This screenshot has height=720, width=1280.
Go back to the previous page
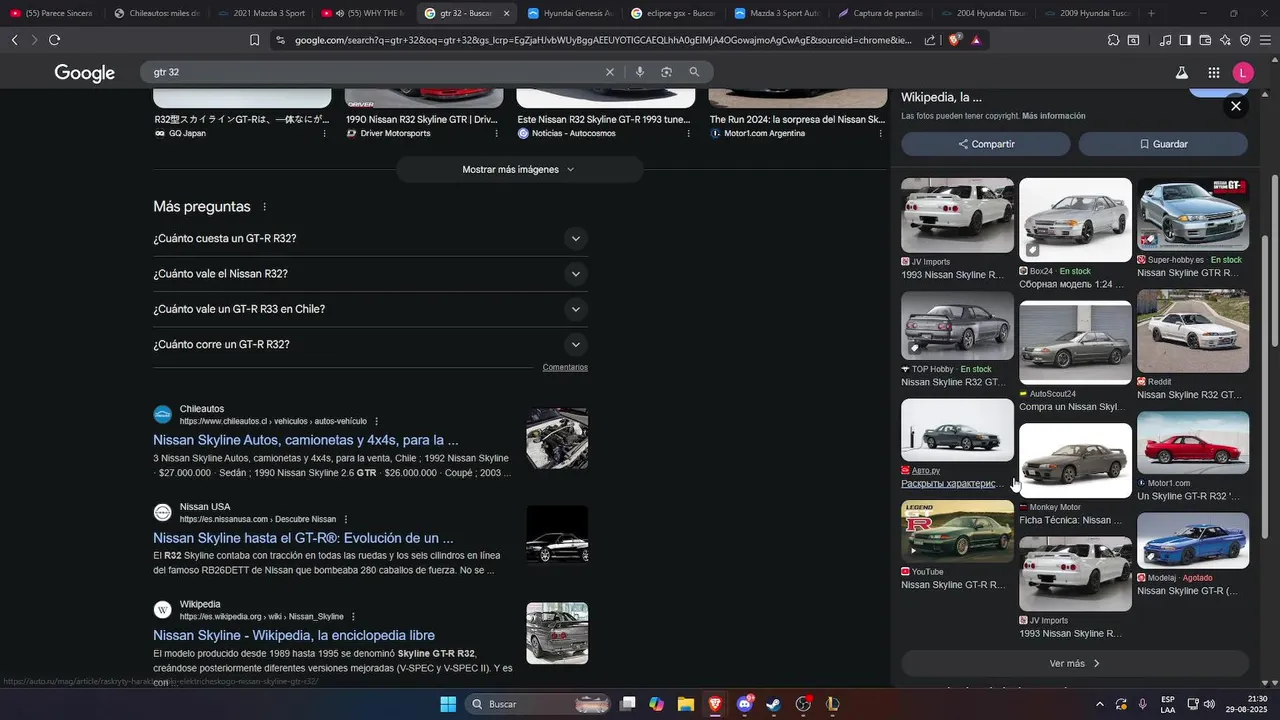pos(14,40)
